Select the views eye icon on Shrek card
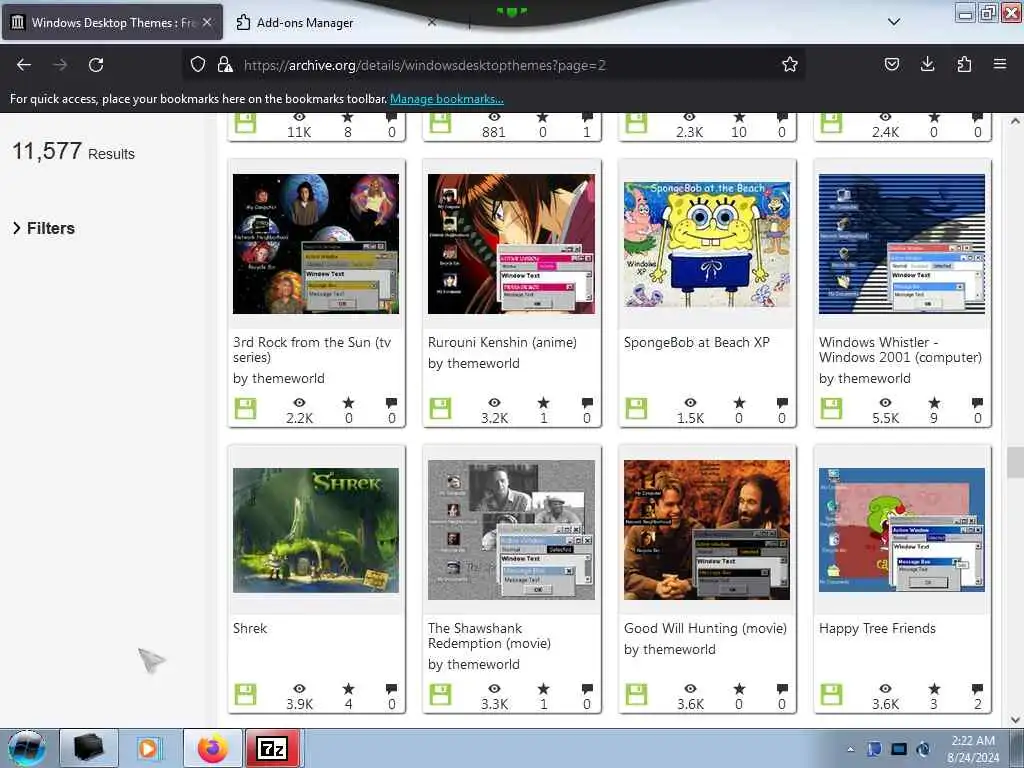Screen dimensions: 1024x768 (x=299, y=688)
